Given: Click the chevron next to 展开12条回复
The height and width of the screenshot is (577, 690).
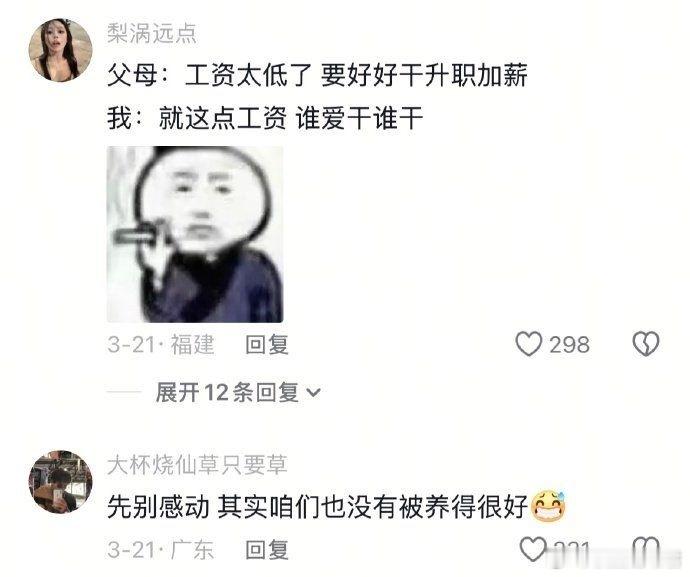Looking at the screenshot, I should [x=313, y=392].
